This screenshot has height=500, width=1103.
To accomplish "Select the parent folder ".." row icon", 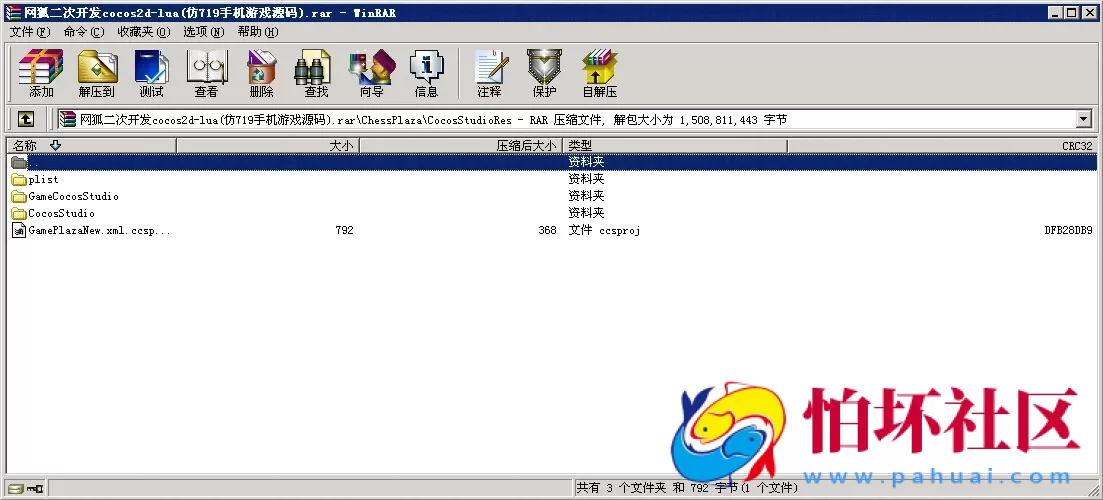I will pyautogui.click(x=19, y=162).
